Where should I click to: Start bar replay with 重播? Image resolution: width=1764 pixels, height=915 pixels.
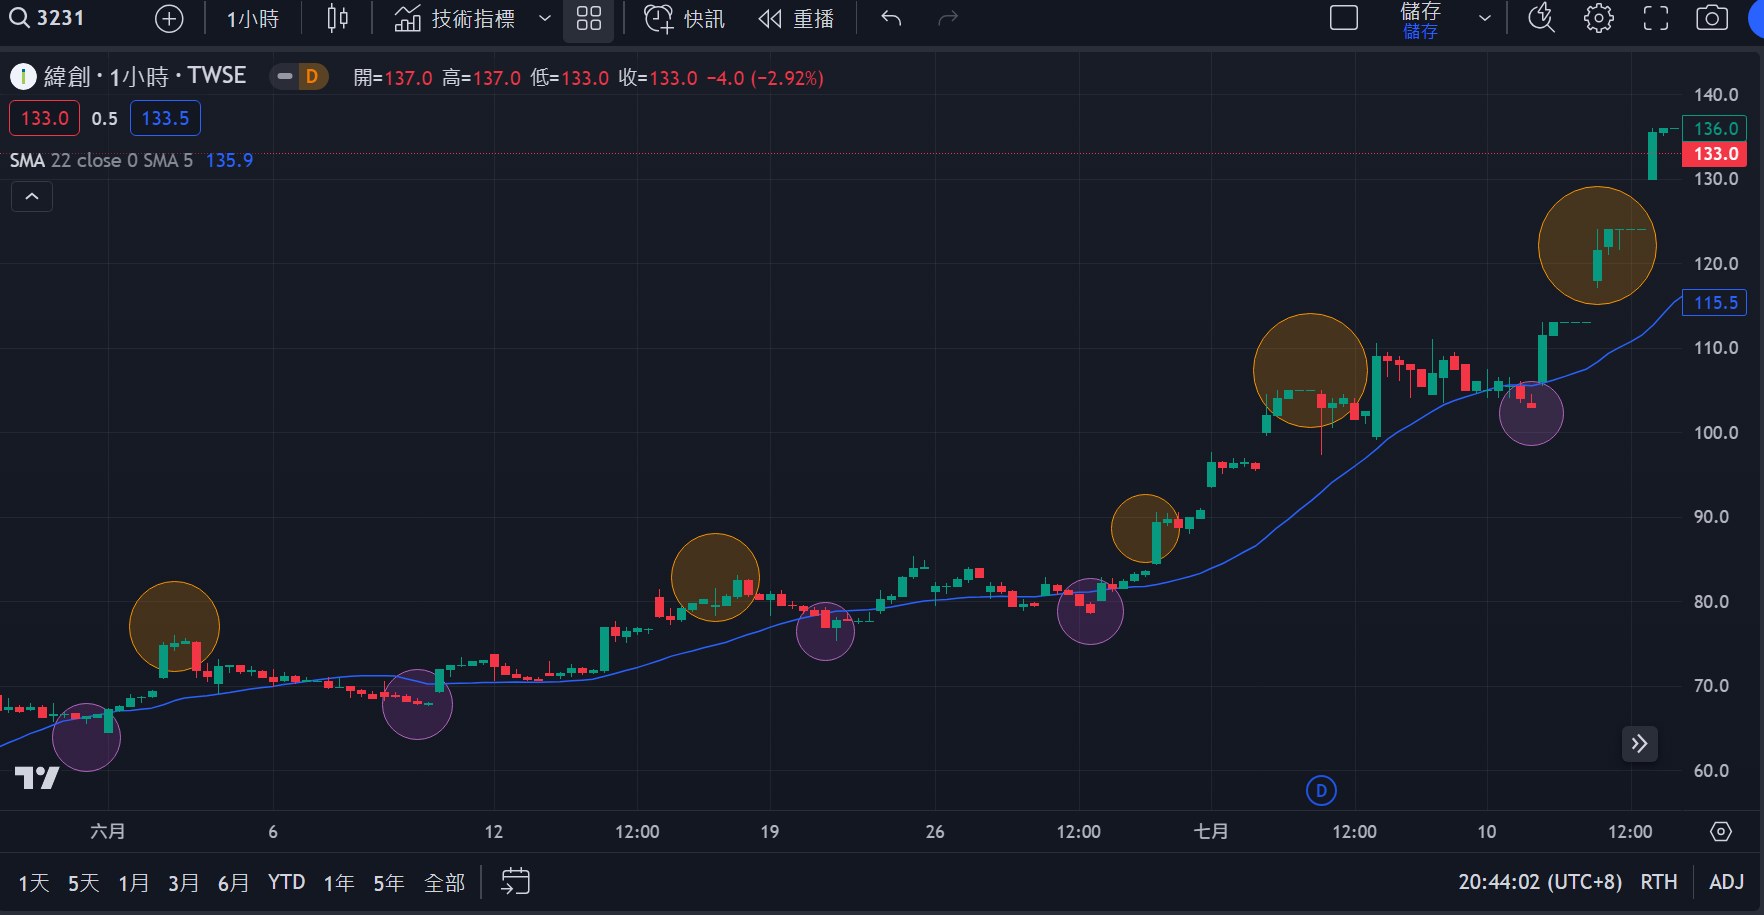tap(796, 19)
